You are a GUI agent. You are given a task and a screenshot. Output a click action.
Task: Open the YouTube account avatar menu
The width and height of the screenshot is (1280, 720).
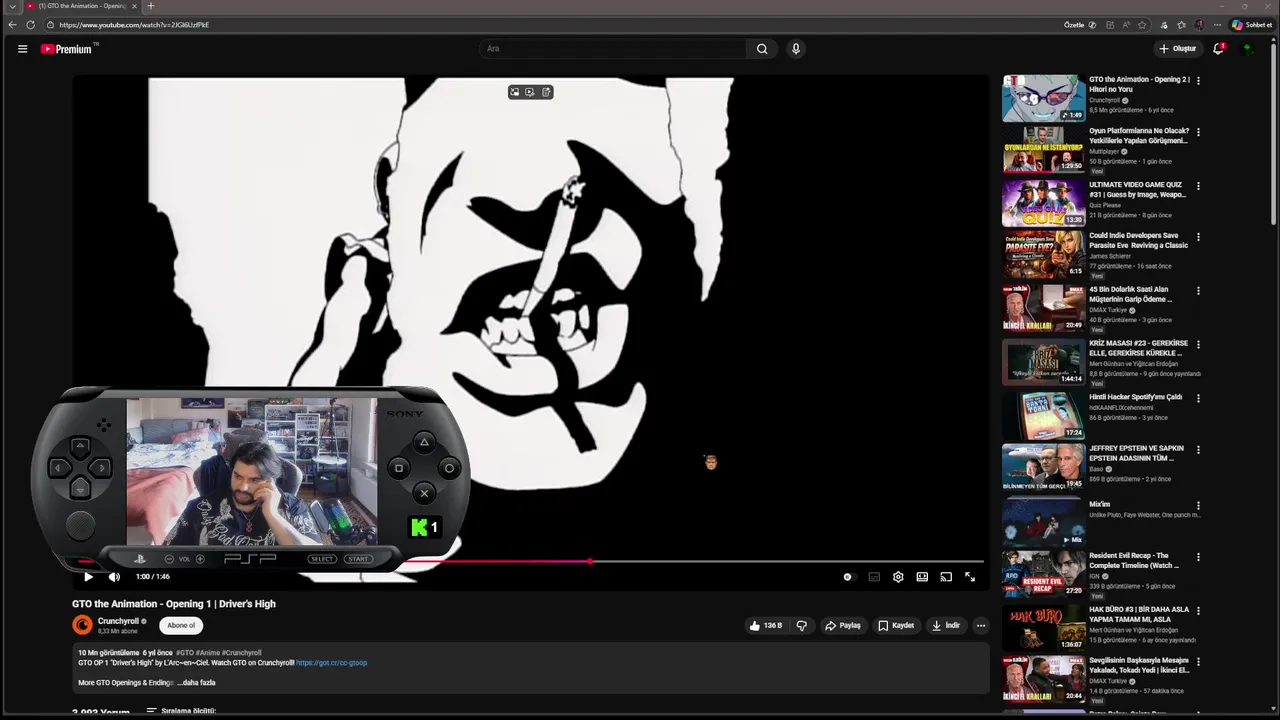pos(1248,48)
